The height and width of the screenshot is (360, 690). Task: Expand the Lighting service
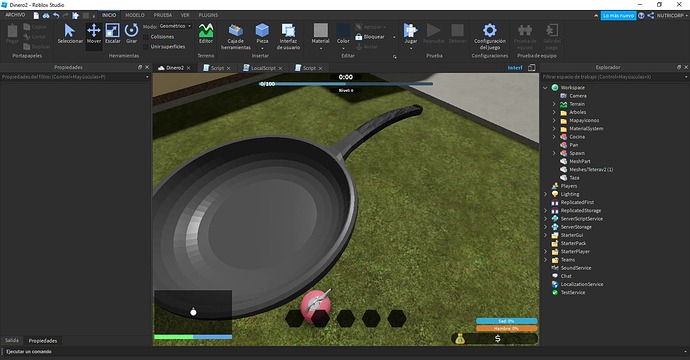545,194
